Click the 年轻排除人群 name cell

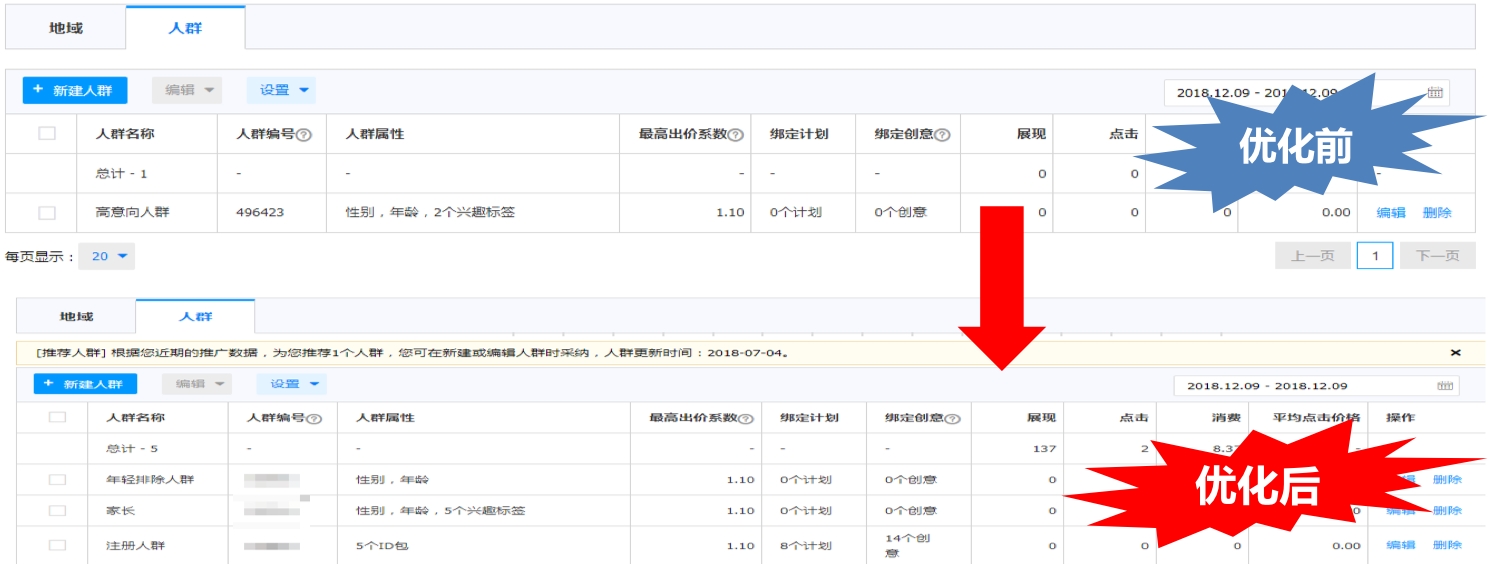pos(150,479)
